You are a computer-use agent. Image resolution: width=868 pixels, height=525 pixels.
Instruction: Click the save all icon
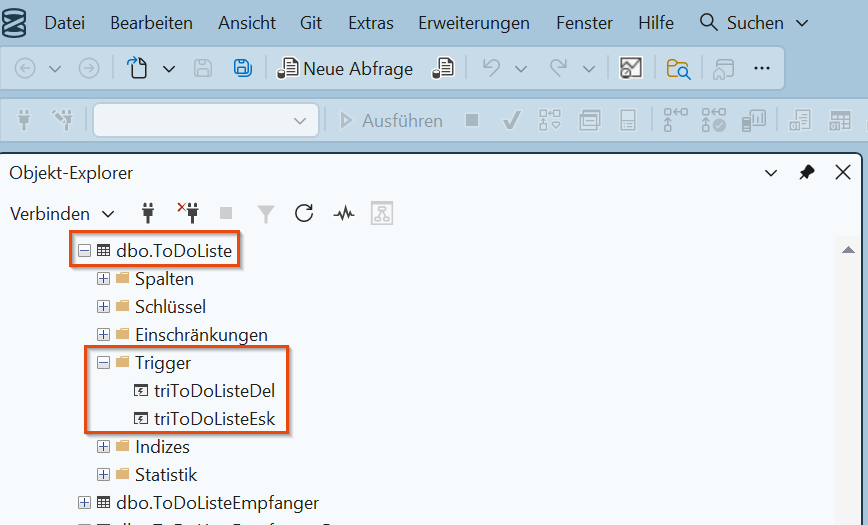(x=242, y=68)
